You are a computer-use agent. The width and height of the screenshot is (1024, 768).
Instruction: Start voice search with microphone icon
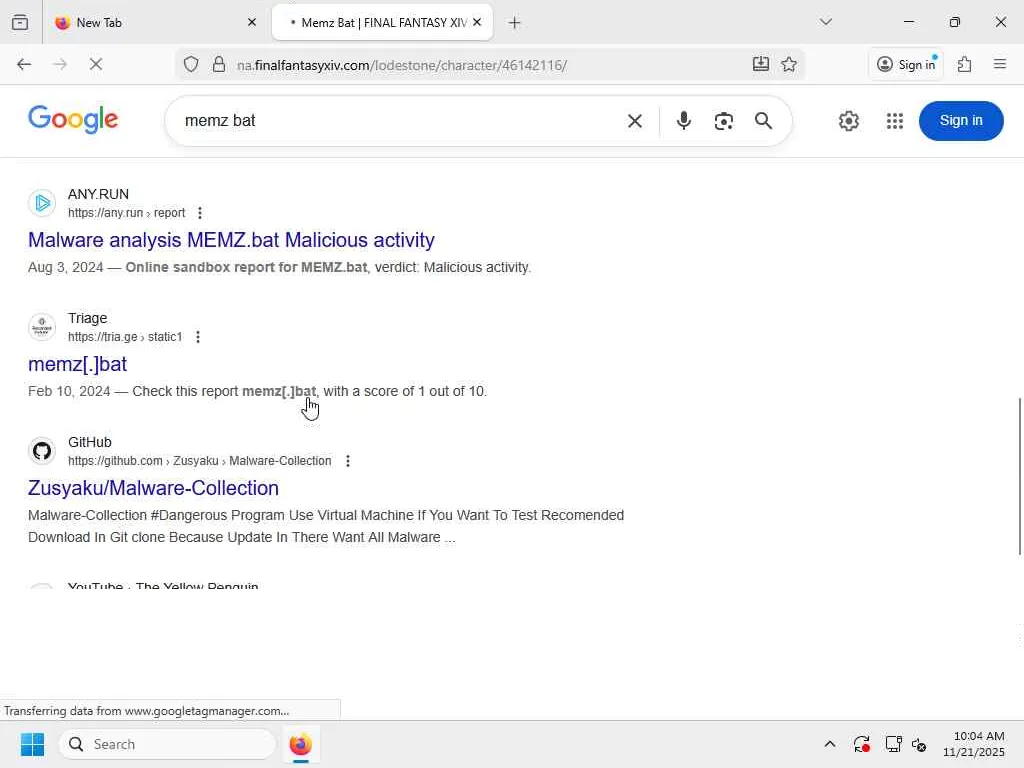(684, 121)
